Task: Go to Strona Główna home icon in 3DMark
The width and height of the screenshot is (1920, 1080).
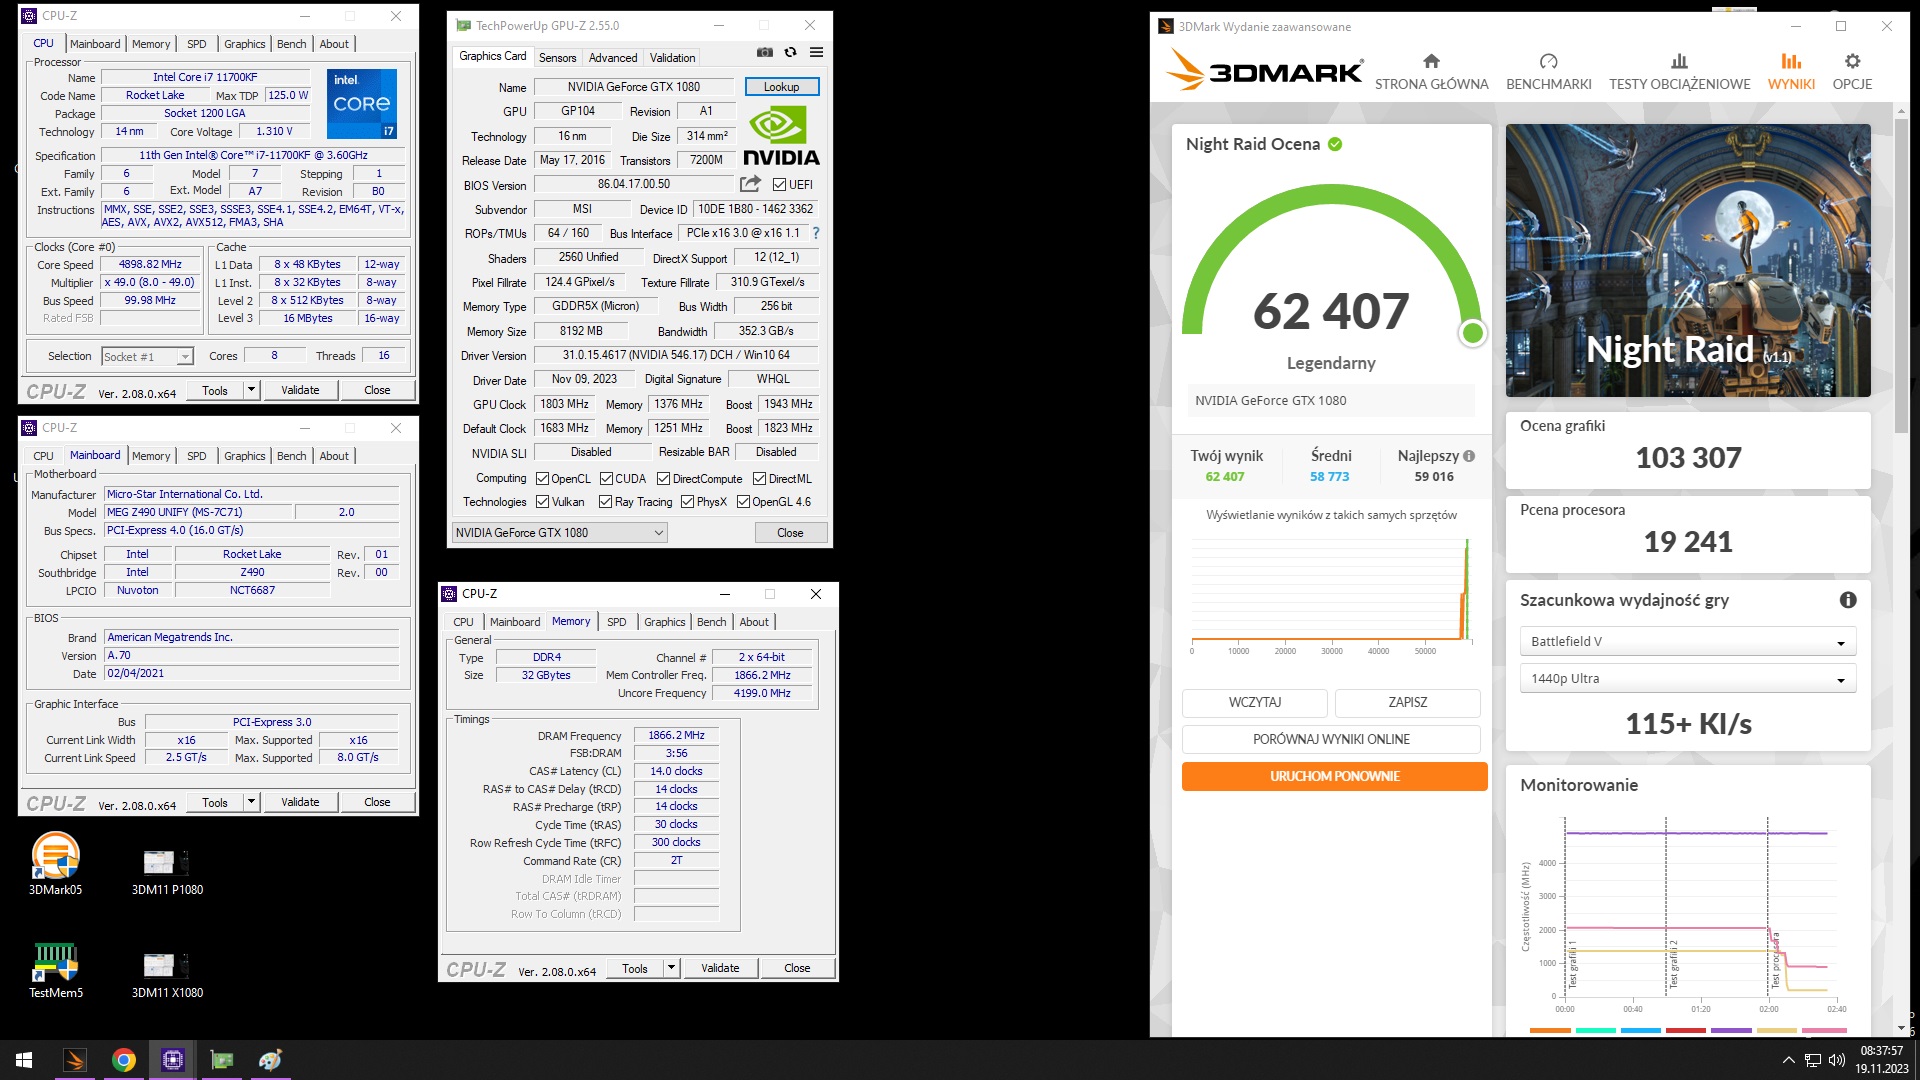Action: pos(1431,72)
